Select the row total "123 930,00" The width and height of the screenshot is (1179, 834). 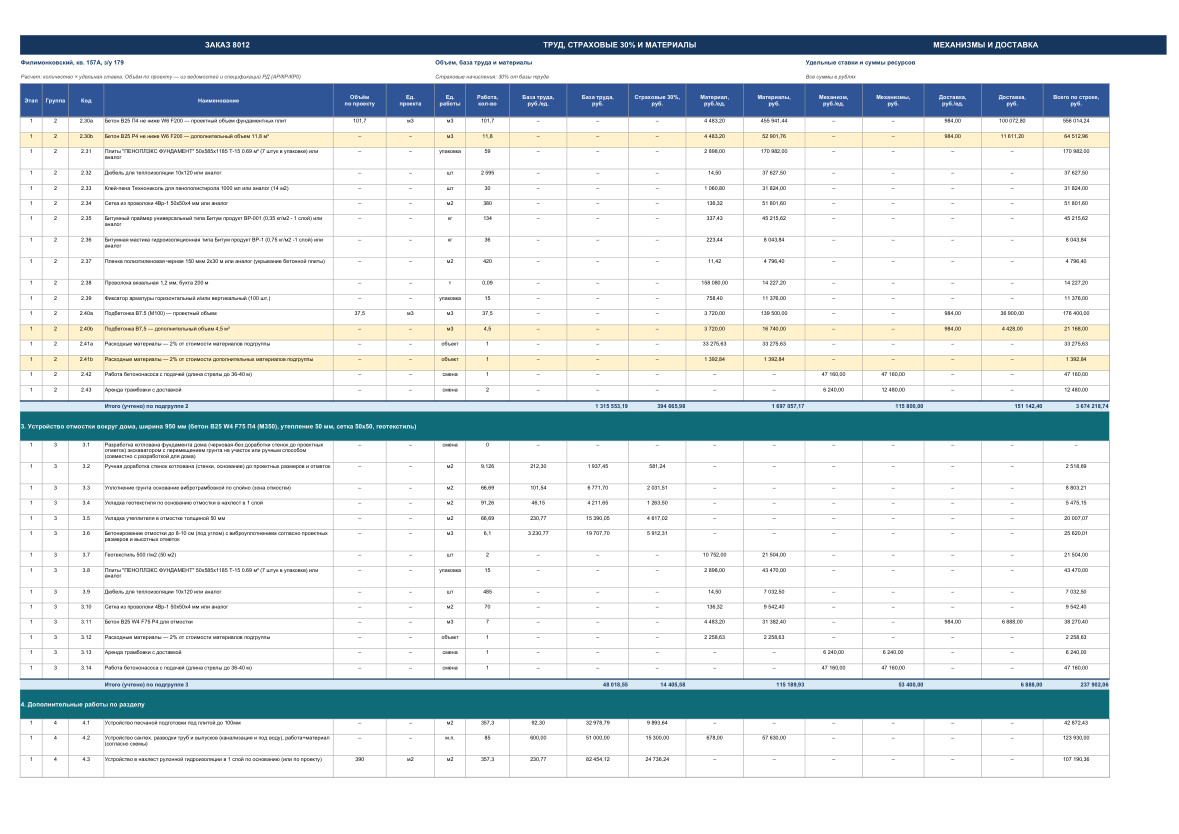tap(1076, 738)
